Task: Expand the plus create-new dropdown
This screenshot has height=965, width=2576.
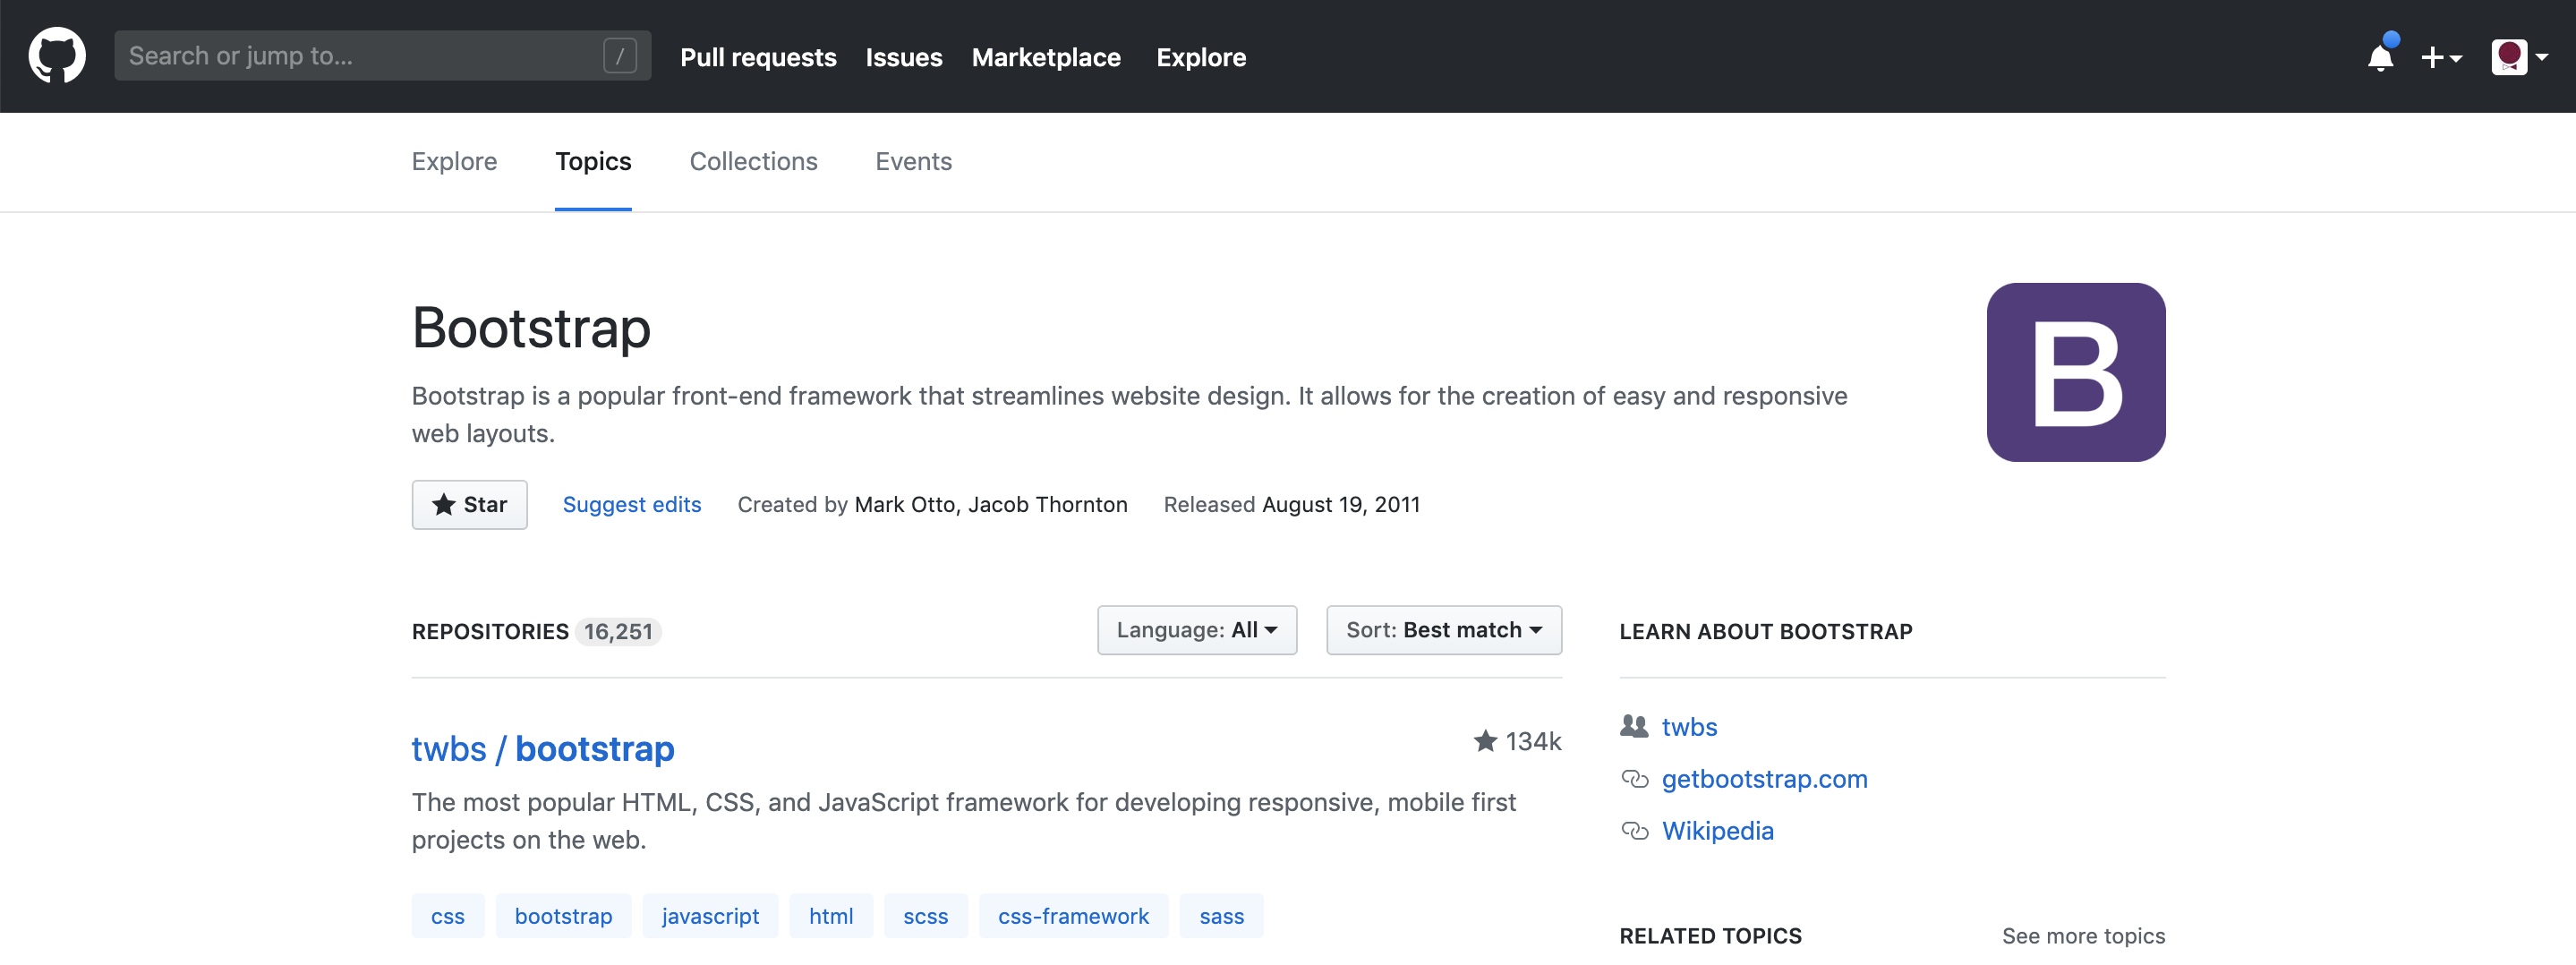Action: coord(2441,57)
